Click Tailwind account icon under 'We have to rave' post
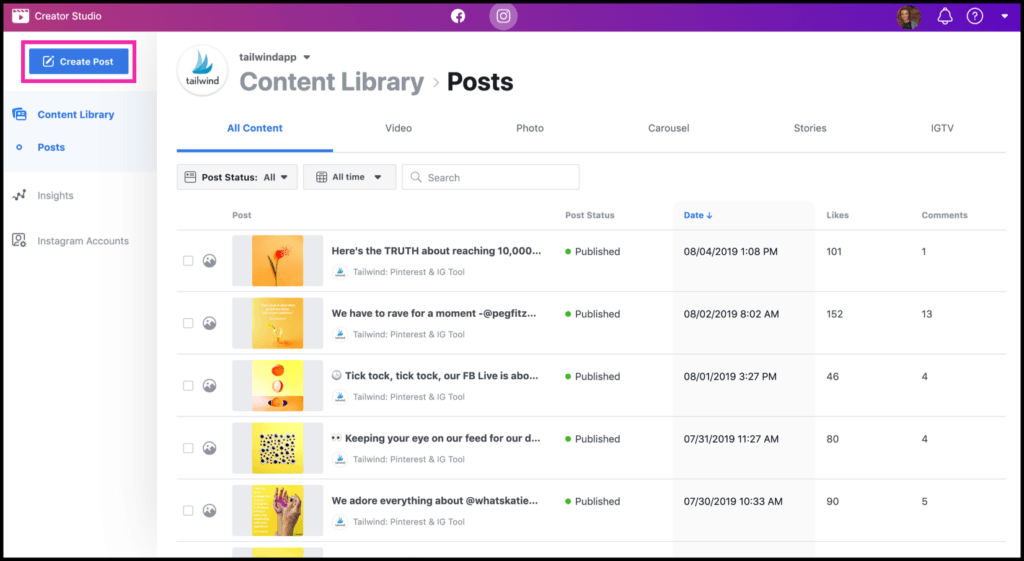The width and height of the screenshot is (1024, 561). [340, 334]
